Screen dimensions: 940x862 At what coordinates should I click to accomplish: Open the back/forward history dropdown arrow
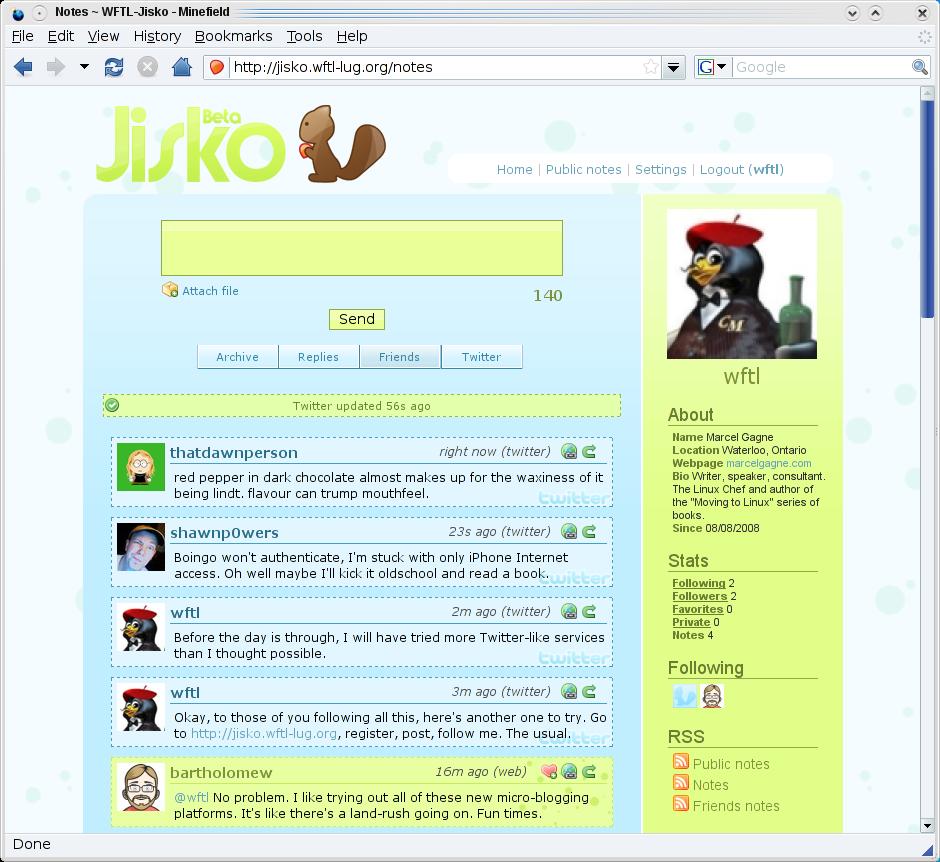tap(85, 67)
